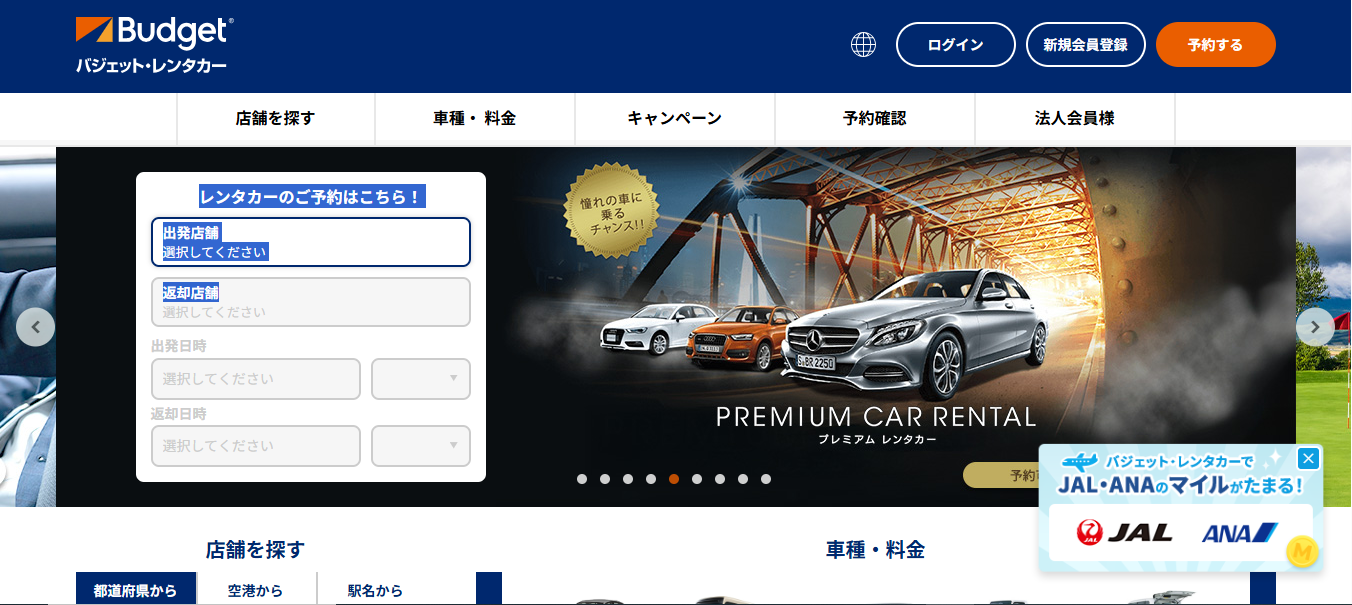This screenshot has height=605, width=1352.
Task: Select the active orange carousel dot
Action: 674,479
